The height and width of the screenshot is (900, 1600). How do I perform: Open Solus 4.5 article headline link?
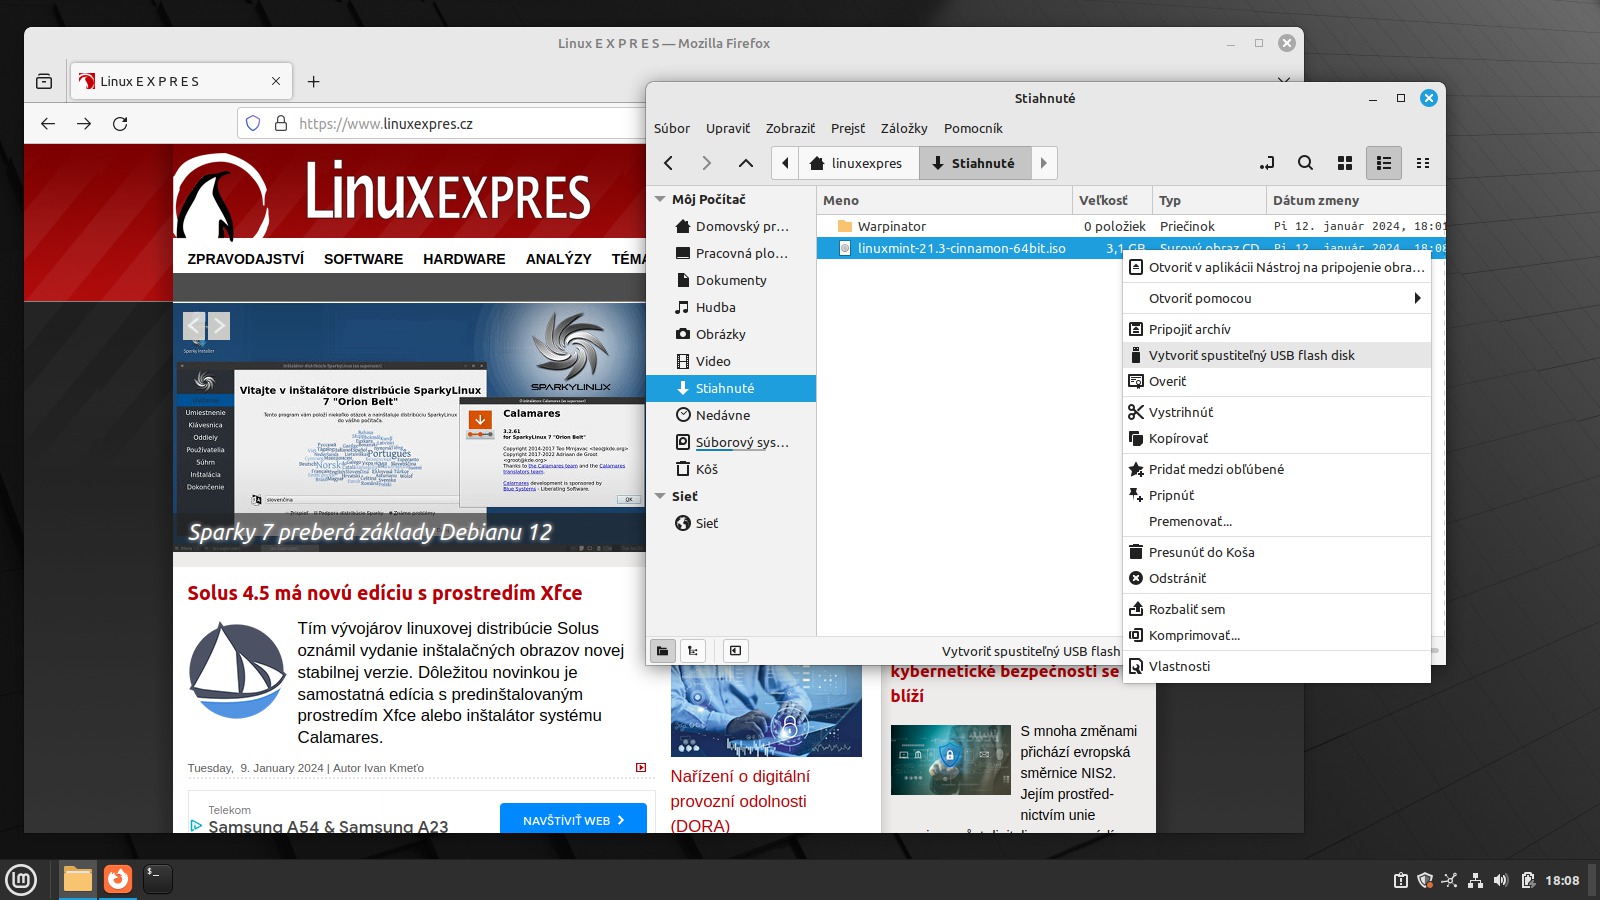tap(385, 593)
